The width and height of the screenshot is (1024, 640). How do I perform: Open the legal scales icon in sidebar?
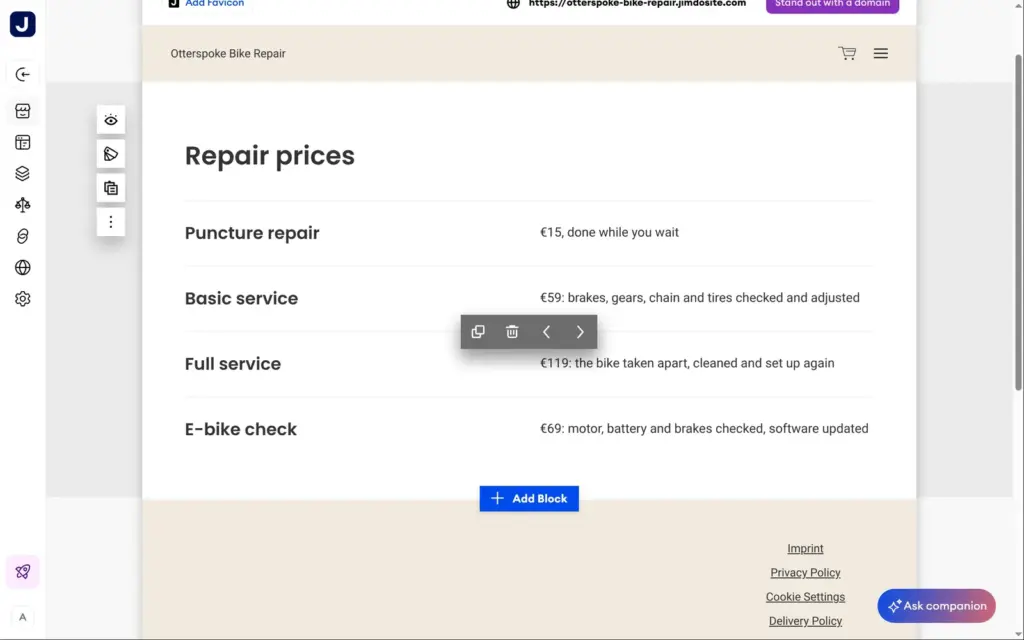23,205
